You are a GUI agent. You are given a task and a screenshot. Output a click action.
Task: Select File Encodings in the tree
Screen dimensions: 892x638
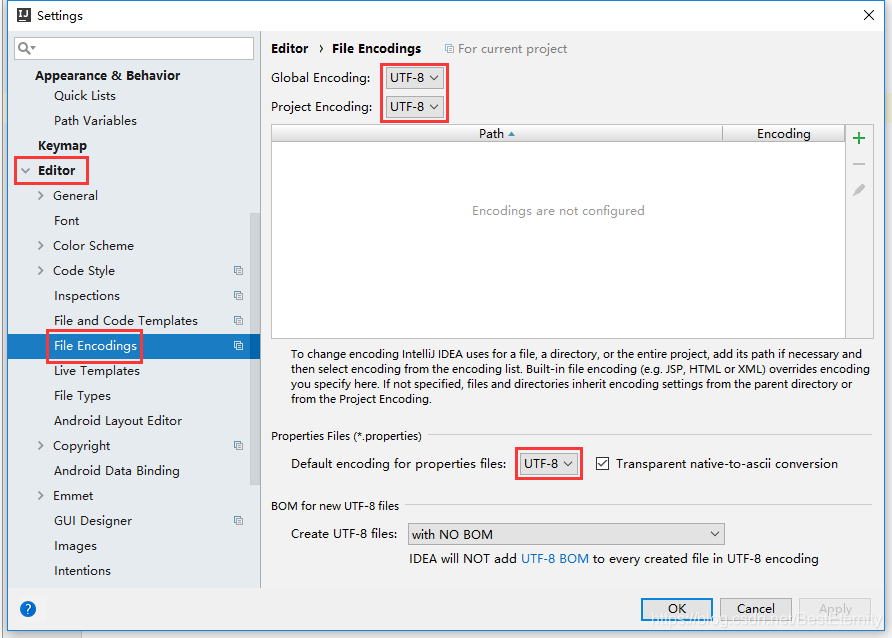coord(96,346)
